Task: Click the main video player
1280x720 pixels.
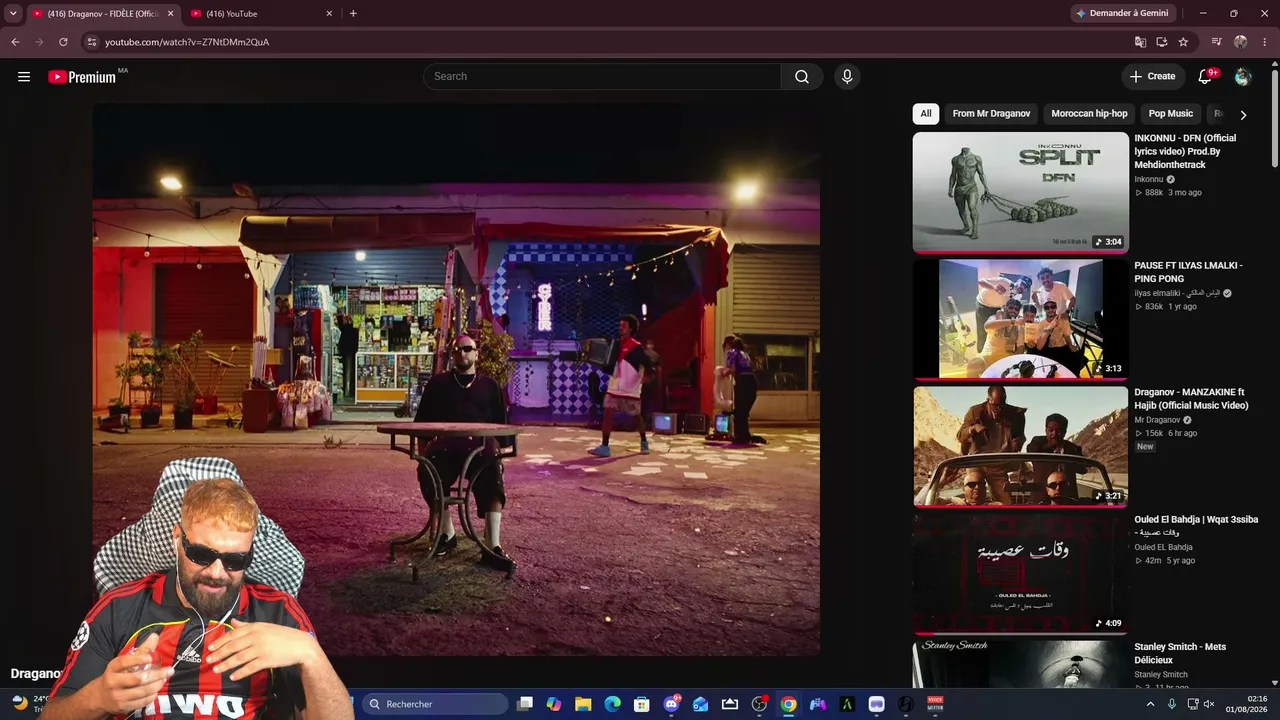Action: click(x=456, y=380)
